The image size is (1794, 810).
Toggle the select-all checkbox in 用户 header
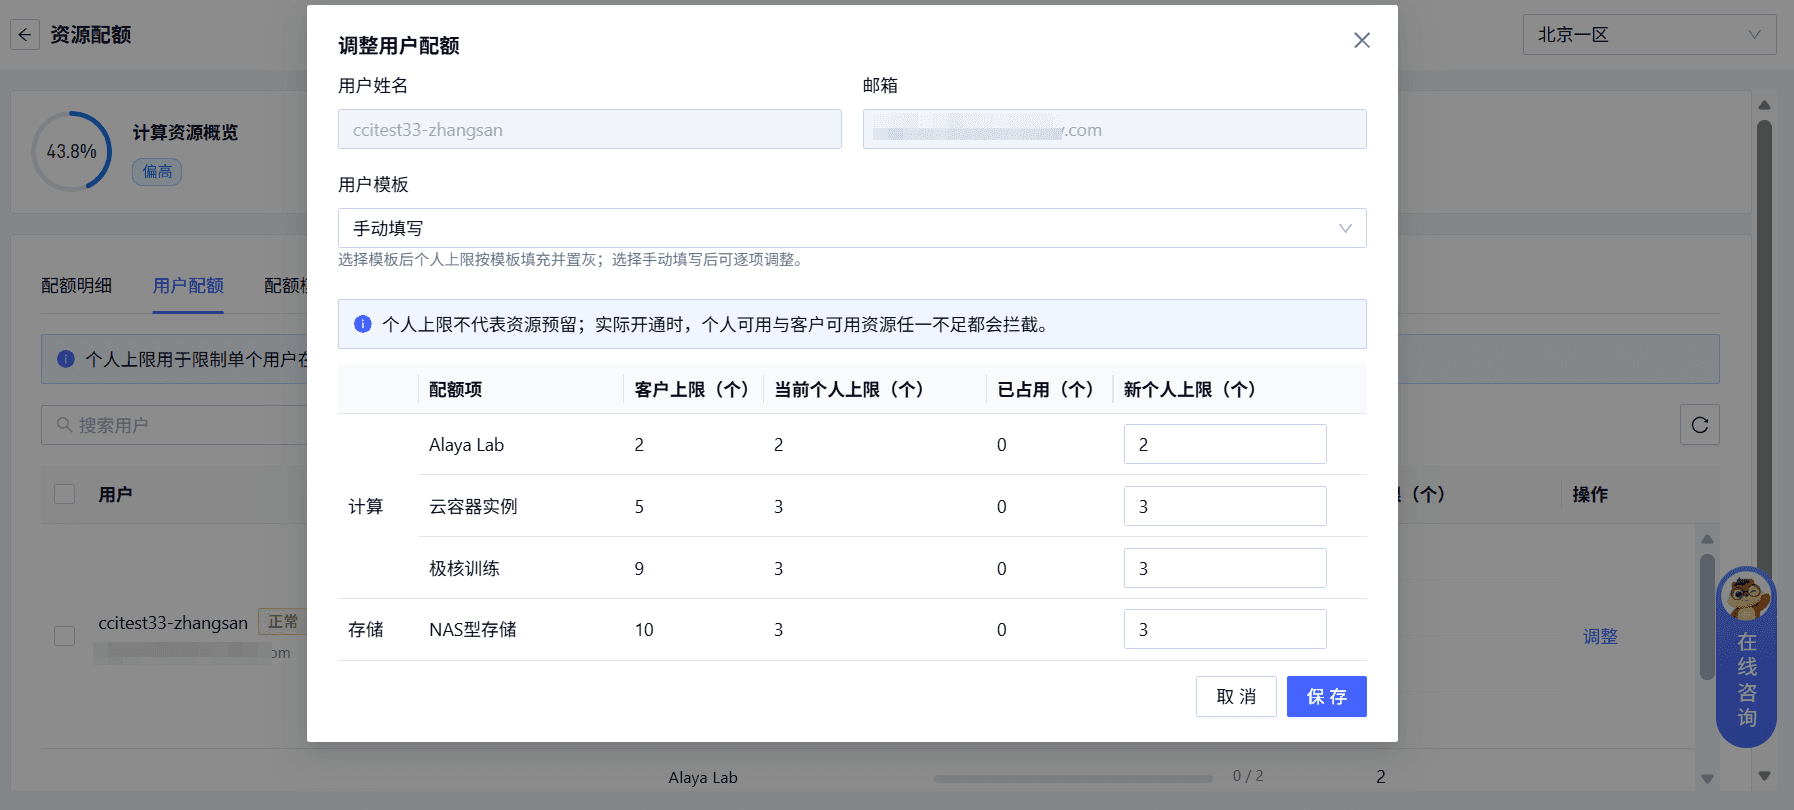[65, 494]
